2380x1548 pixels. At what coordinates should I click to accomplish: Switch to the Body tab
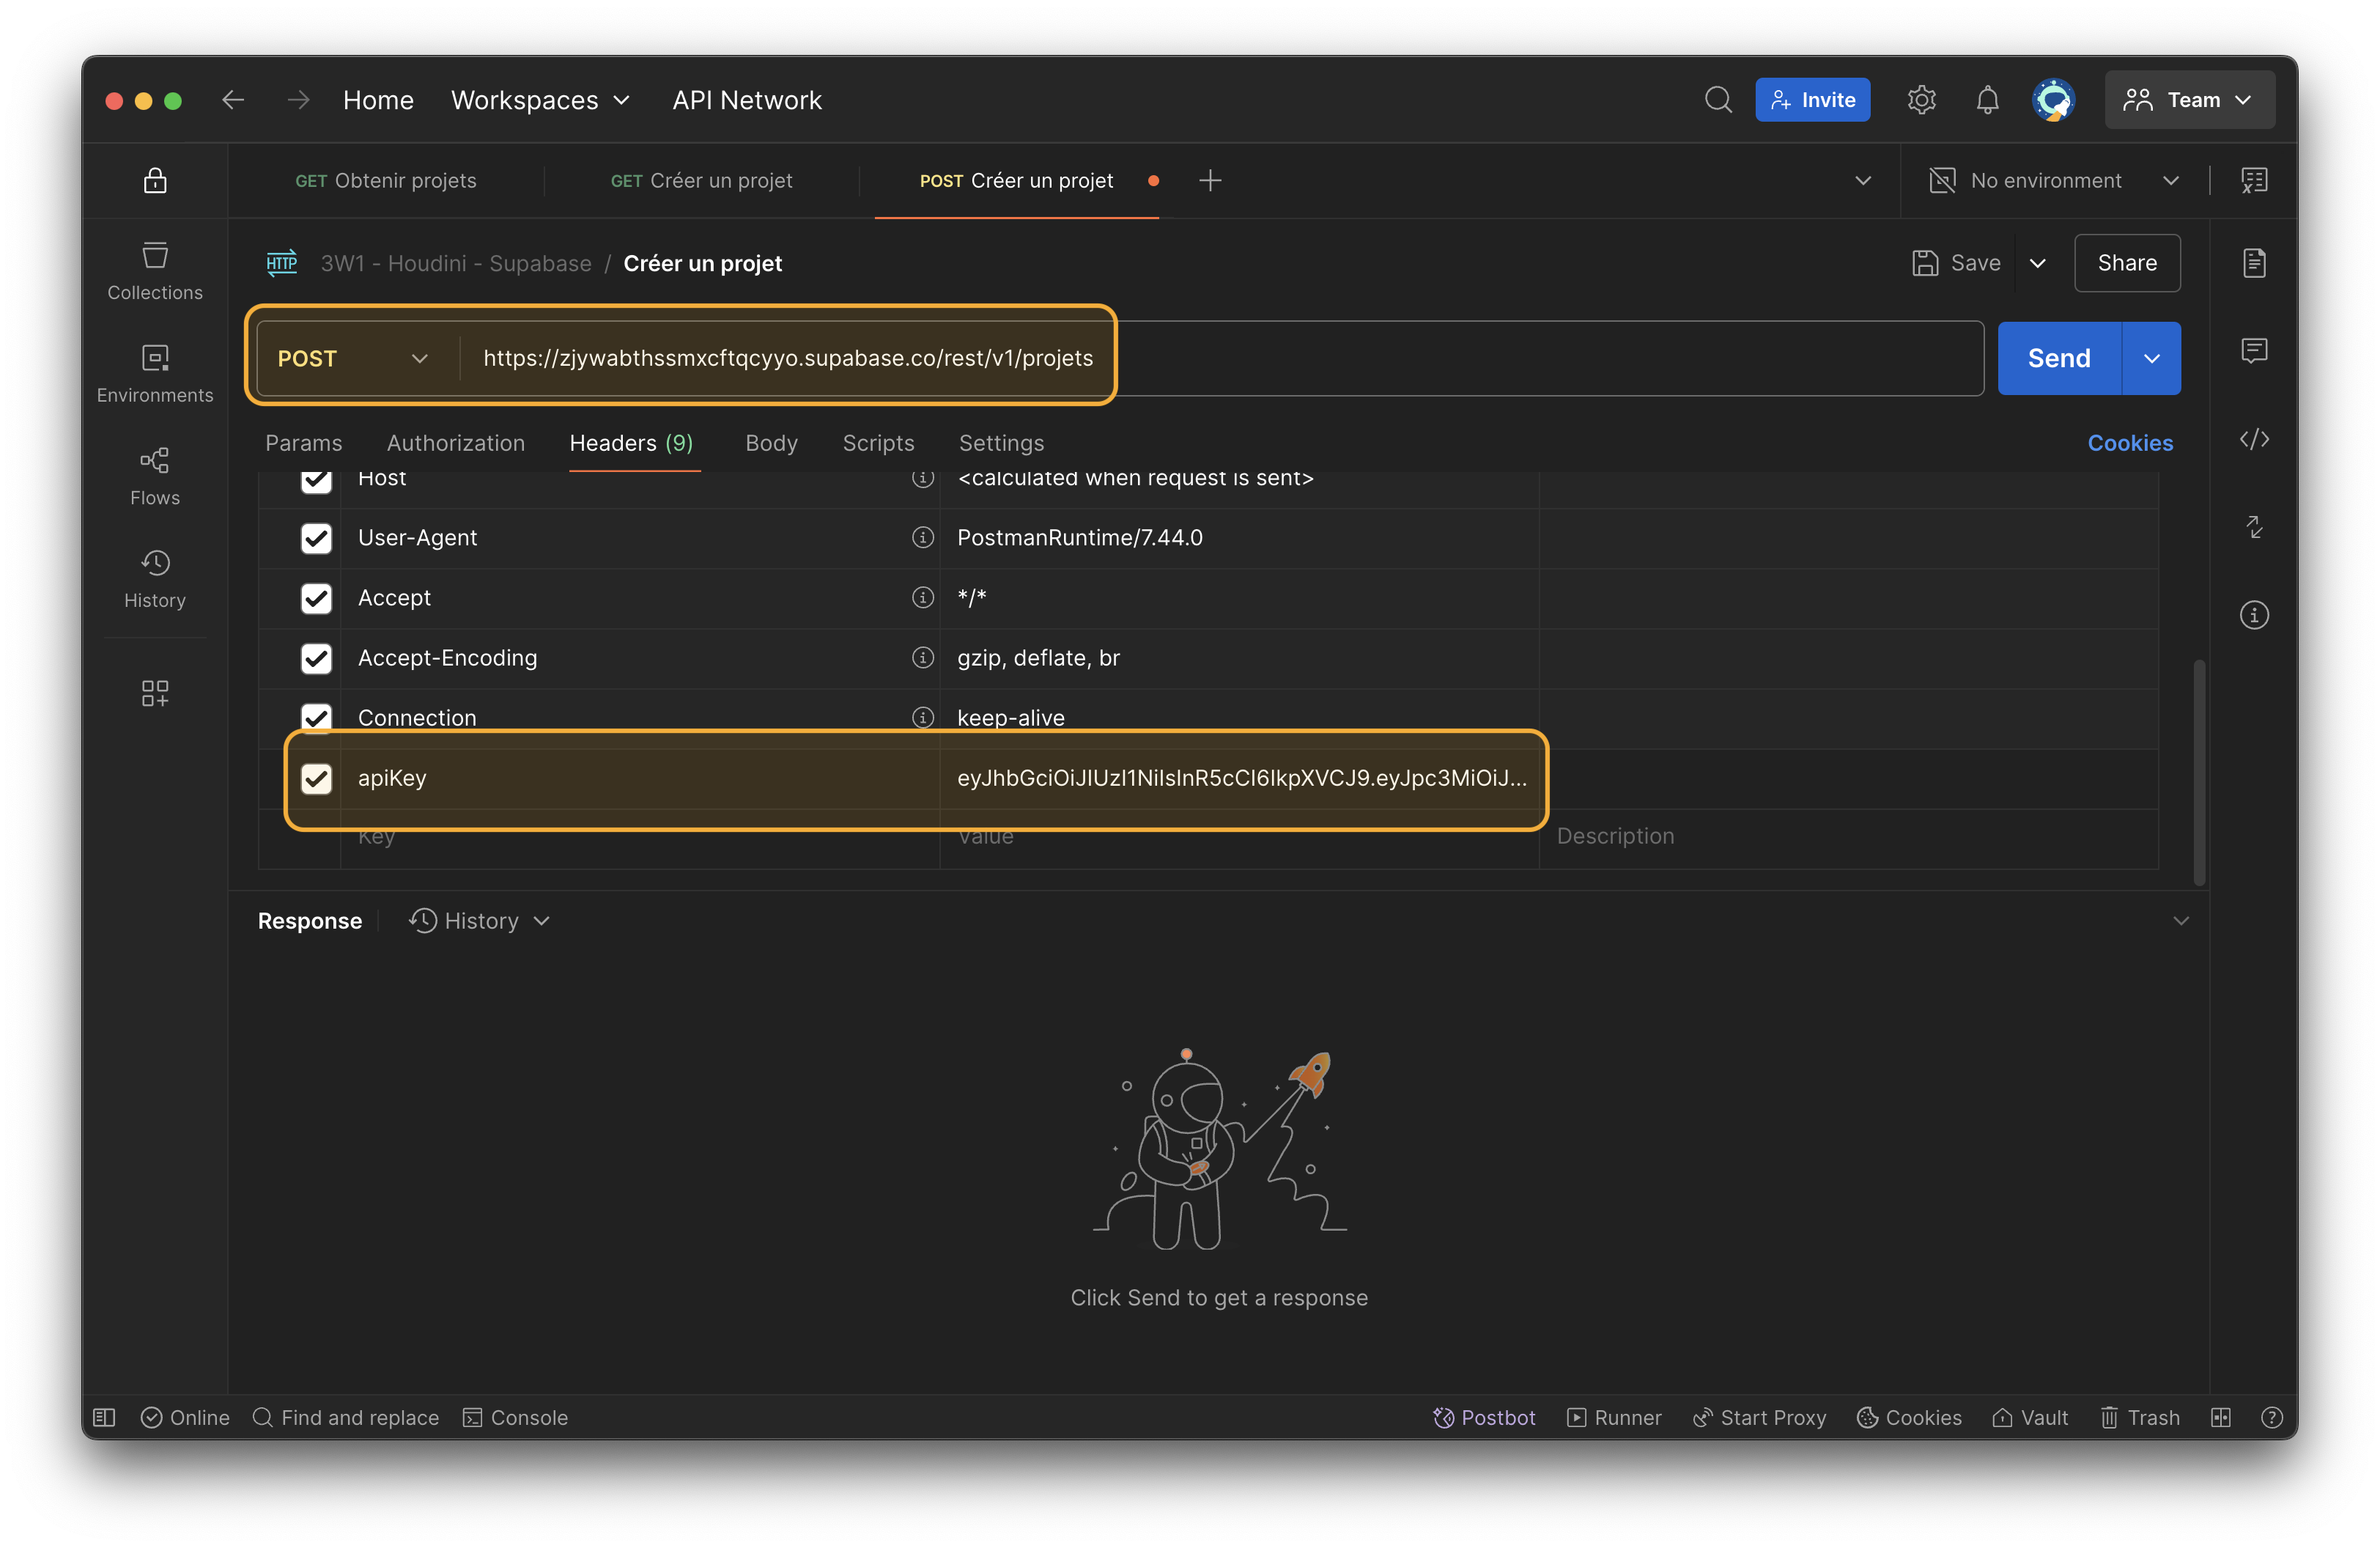771,443
